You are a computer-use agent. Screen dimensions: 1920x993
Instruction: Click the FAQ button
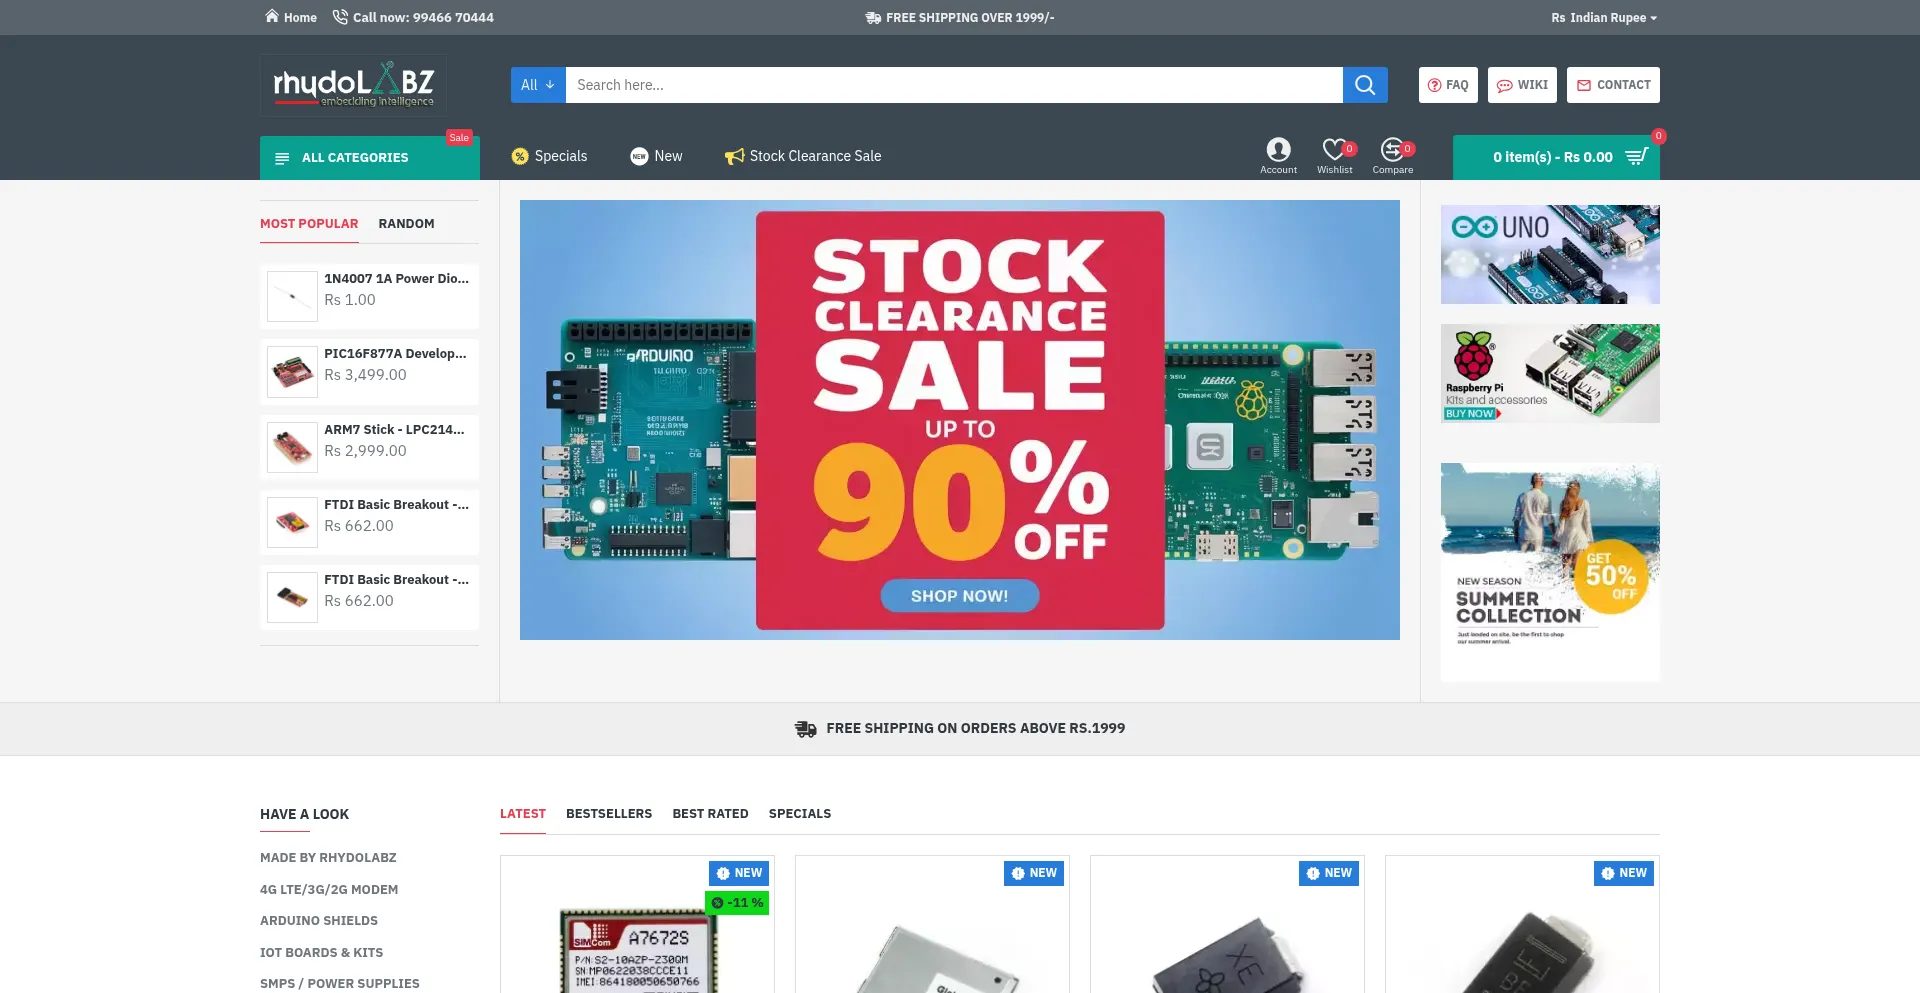click(x=1448, y=85)
